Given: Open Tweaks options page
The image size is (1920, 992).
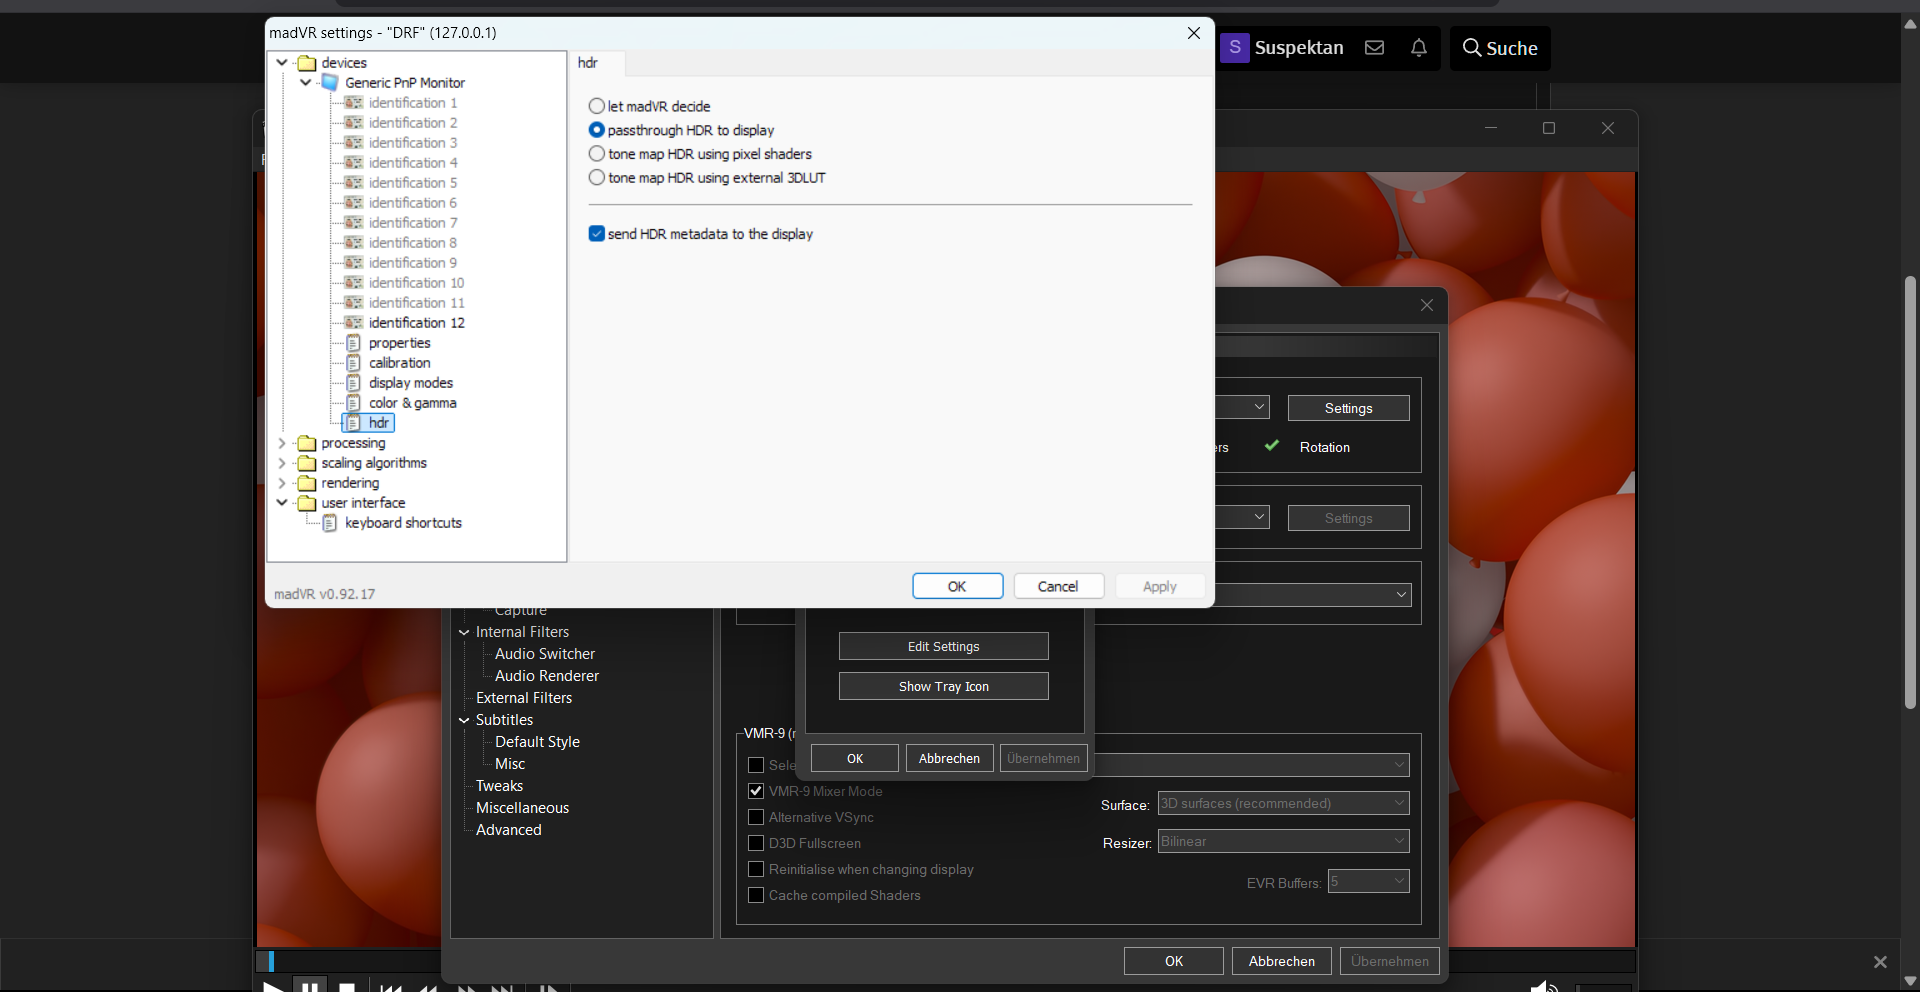Looking at the screenshot, I should pyautogui.click(x=500, y=786).
